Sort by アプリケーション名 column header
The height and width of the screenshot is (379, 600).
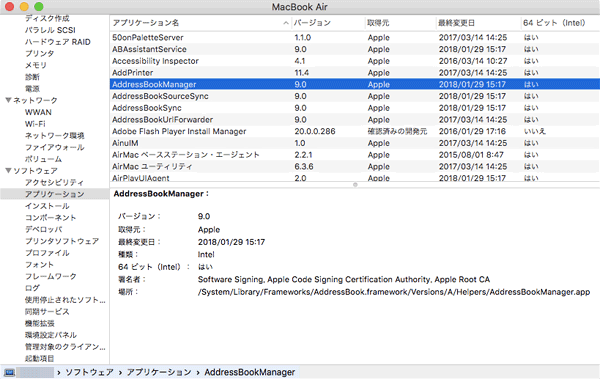click(x=200, y=23)
